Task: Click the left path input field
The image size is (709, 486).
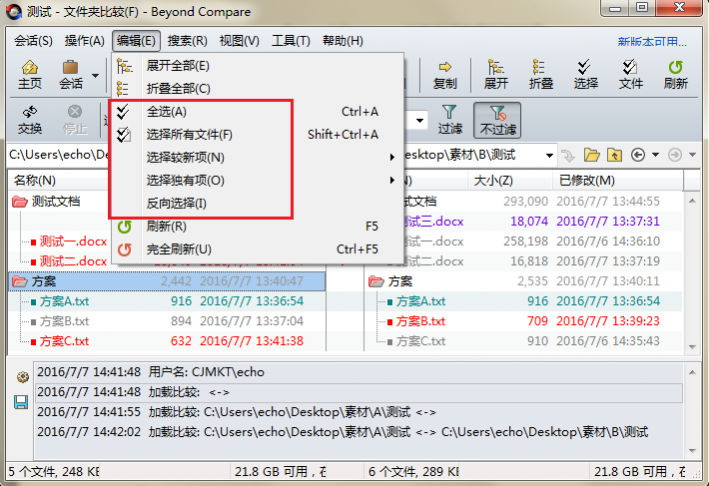Action: click(59, 155)
